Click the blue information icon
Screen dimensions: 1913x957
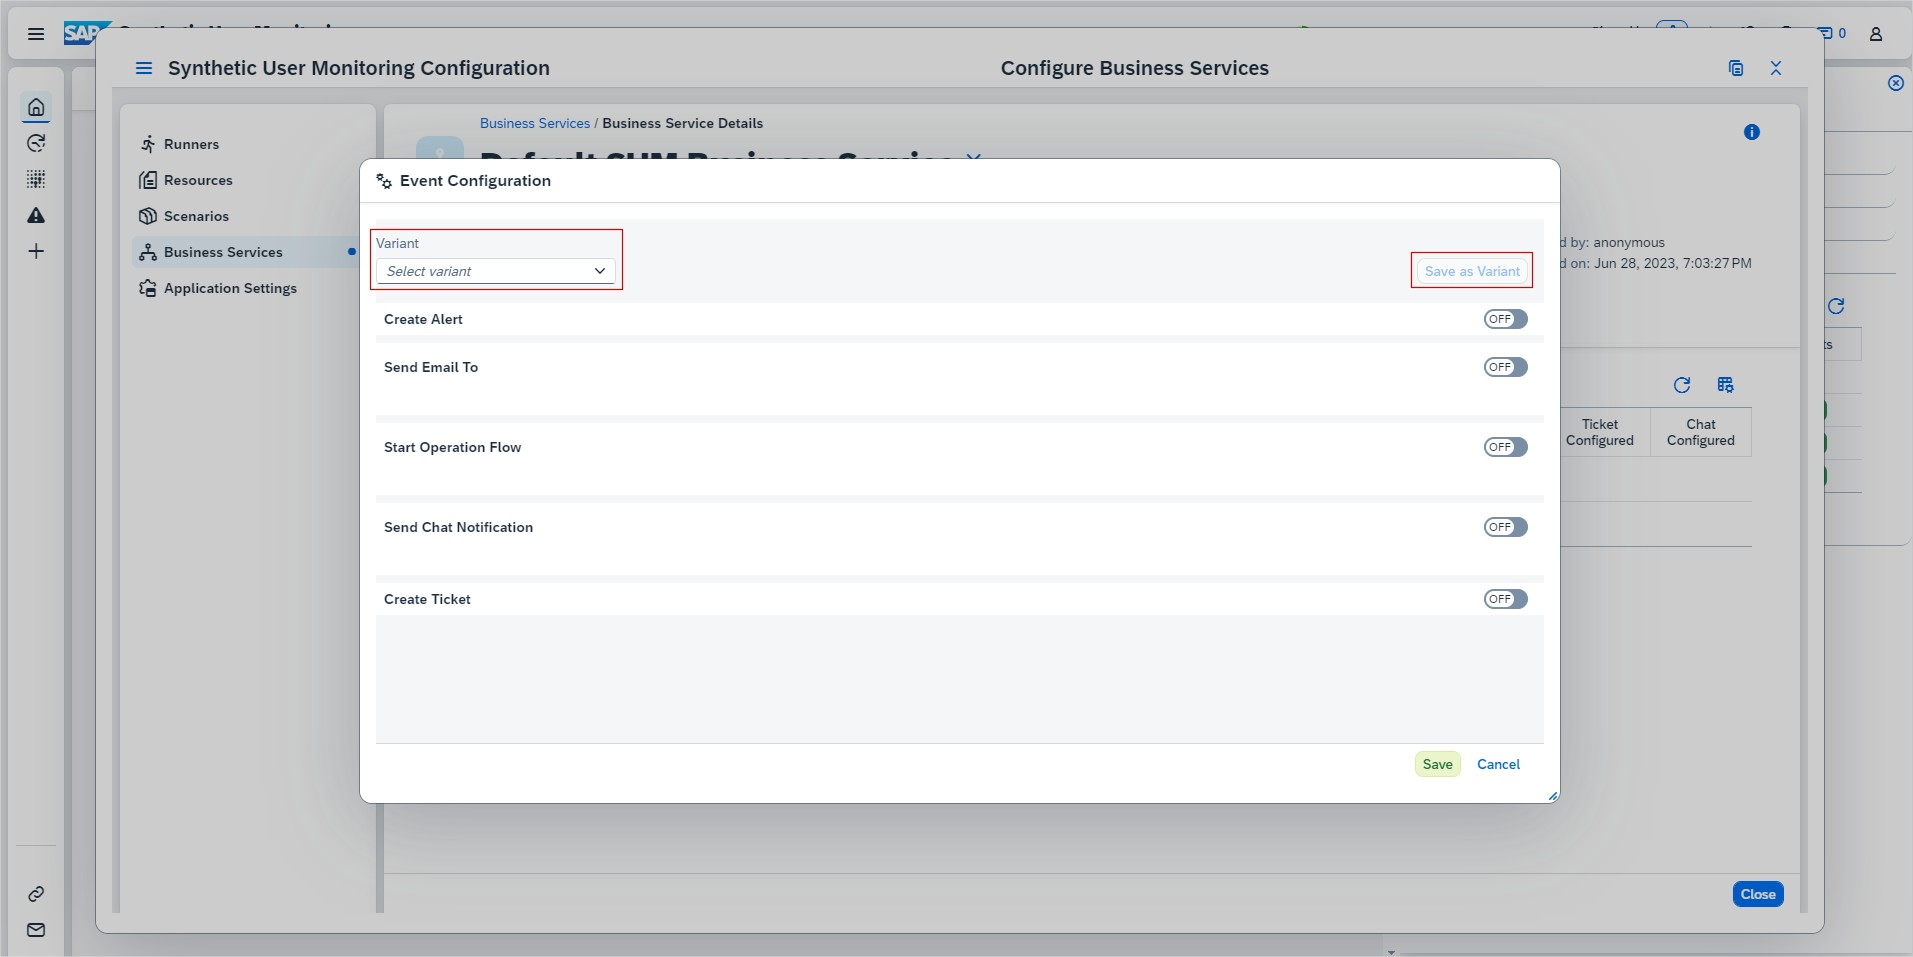pos(1751,132)
